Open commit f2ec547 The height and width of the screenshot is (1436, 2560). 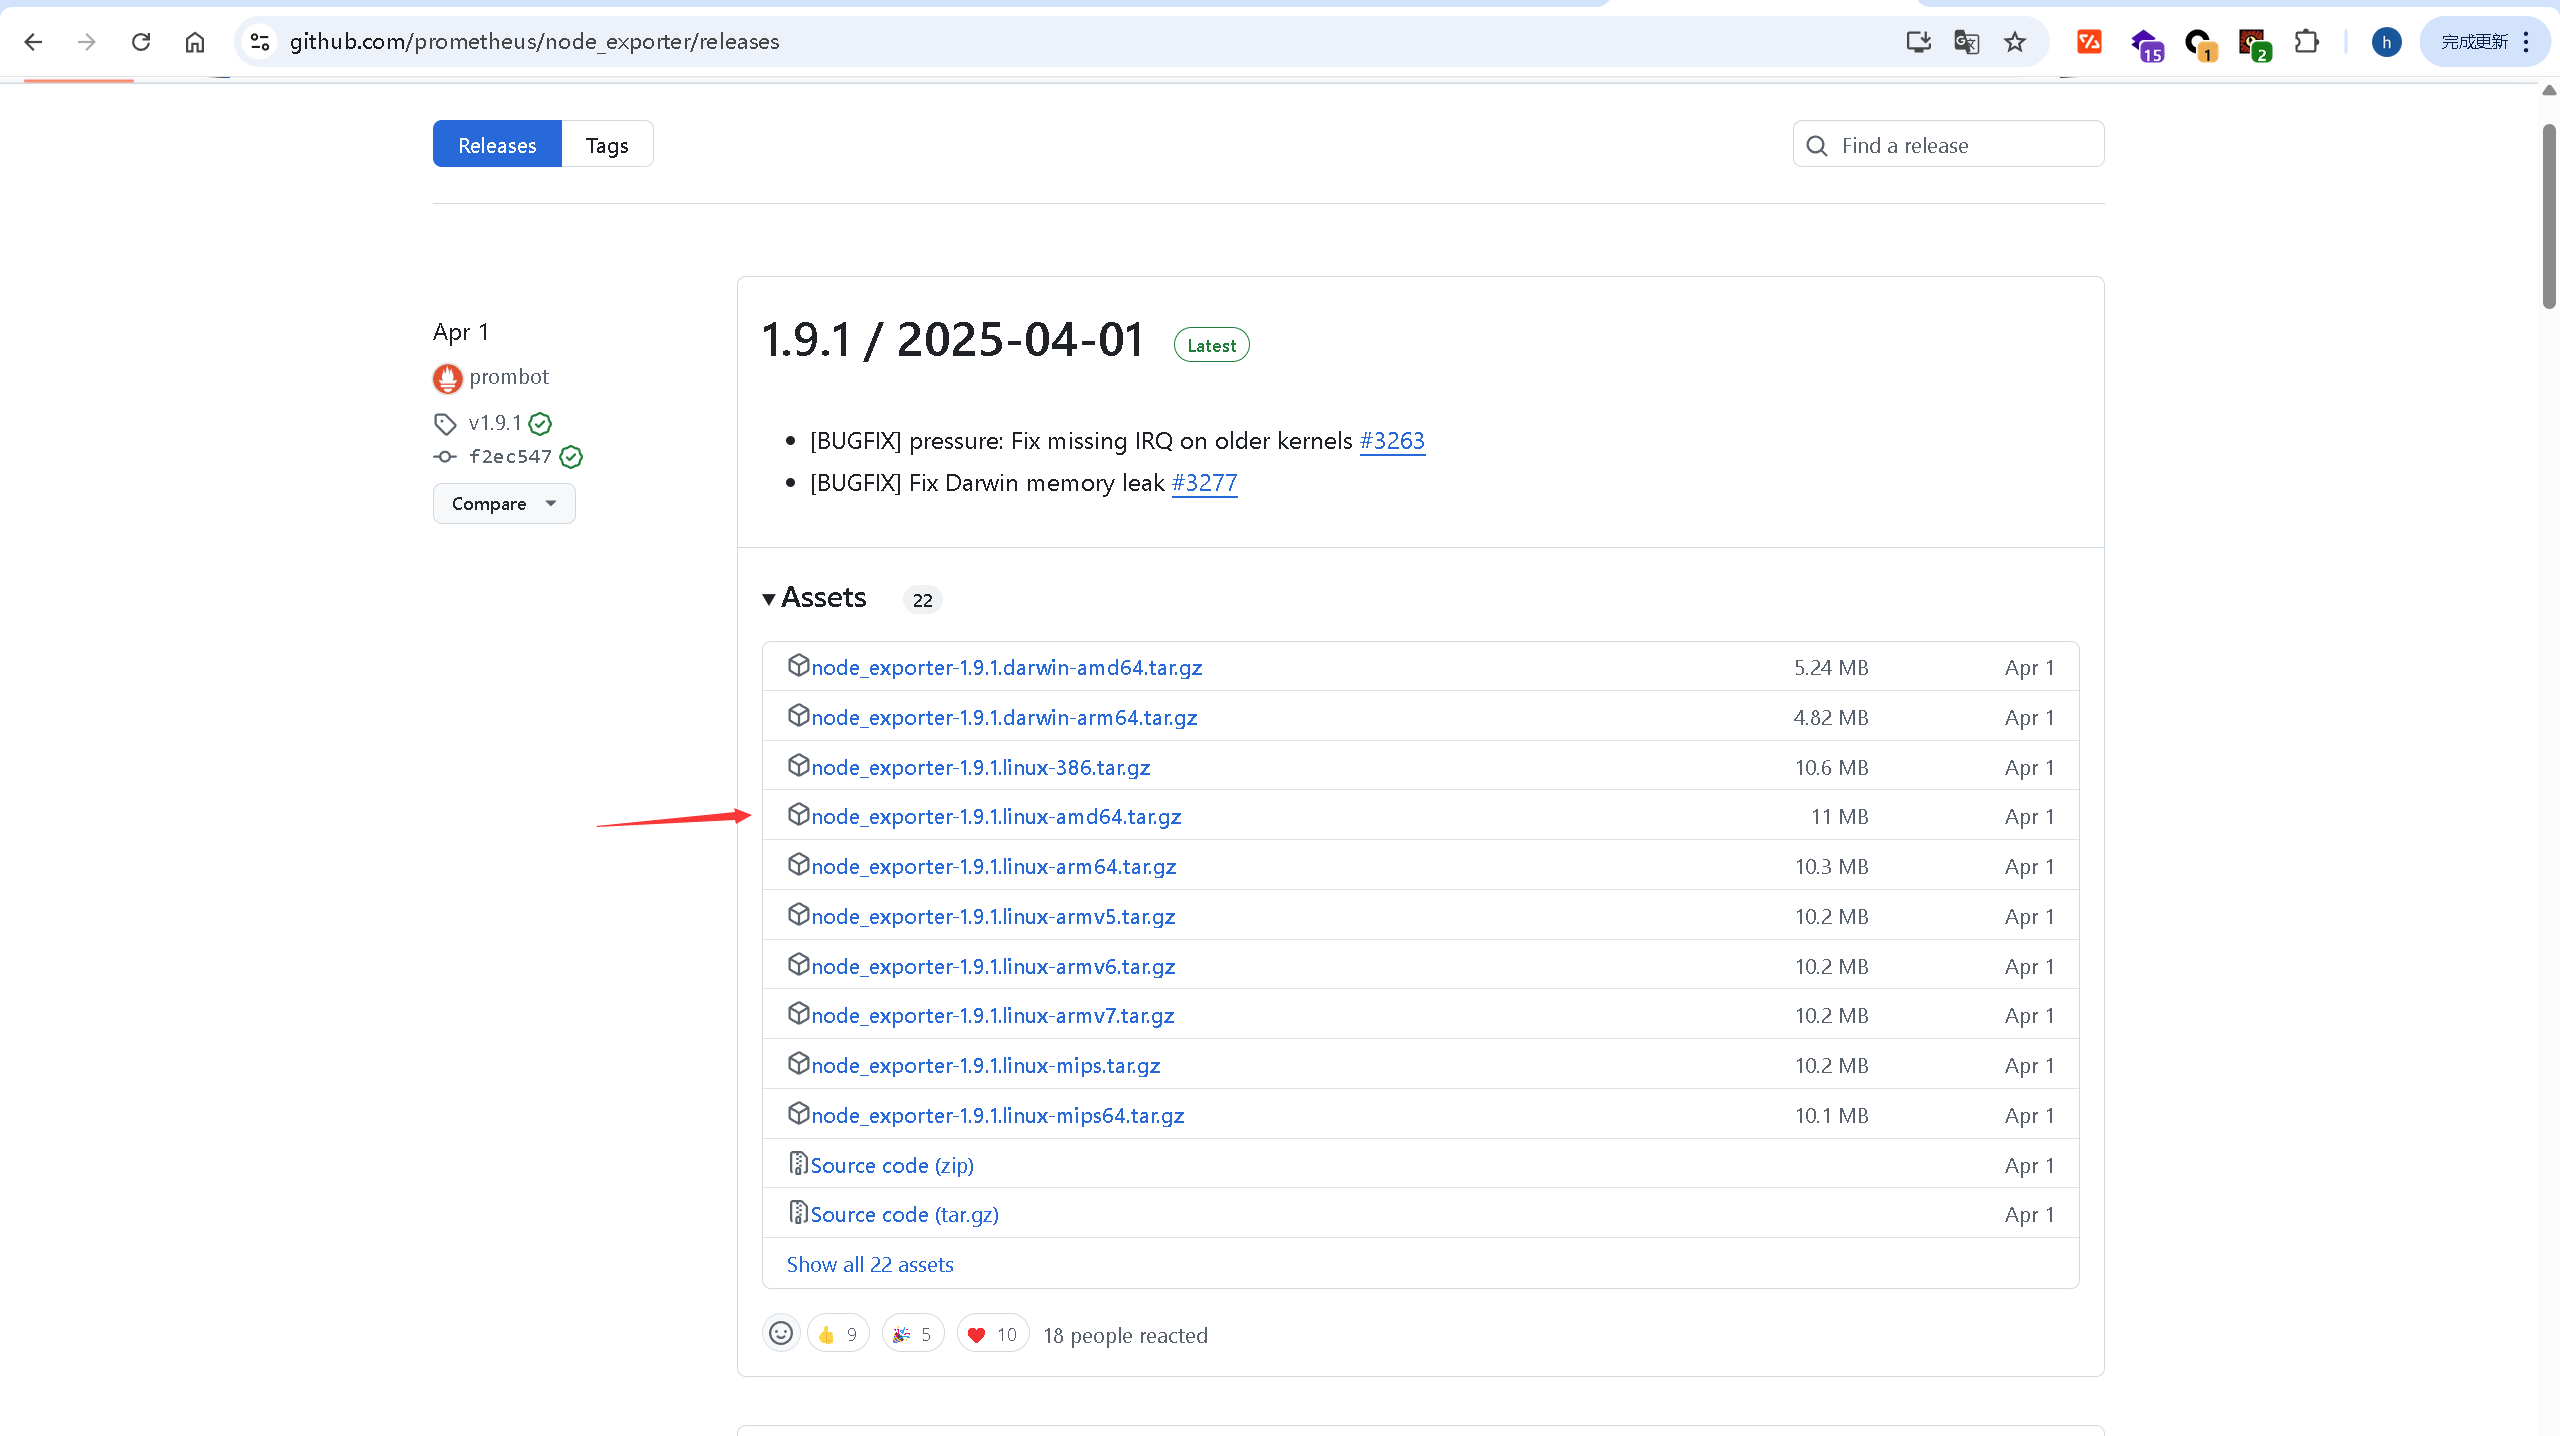(510, 457)
